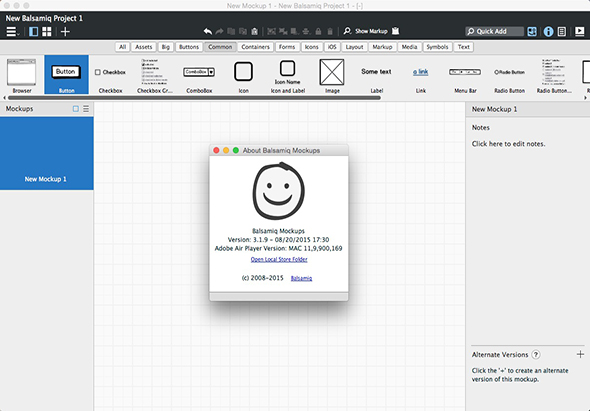Click the Lock icon in toolbar
Viewport: 590px width, 411px height.
318,31
